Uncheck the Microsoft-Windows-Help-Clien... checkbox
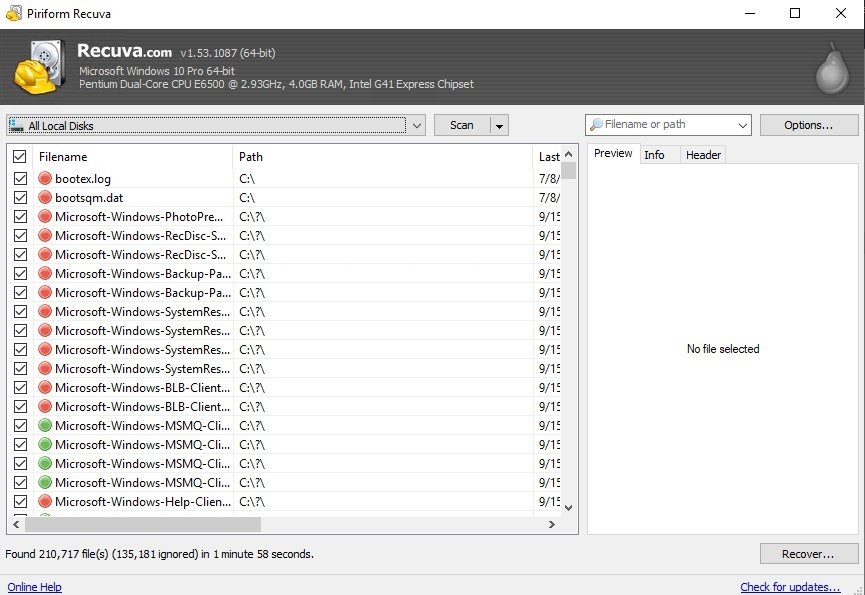Image resolution: width=865 pixels, height=595 pixels. 20,501
